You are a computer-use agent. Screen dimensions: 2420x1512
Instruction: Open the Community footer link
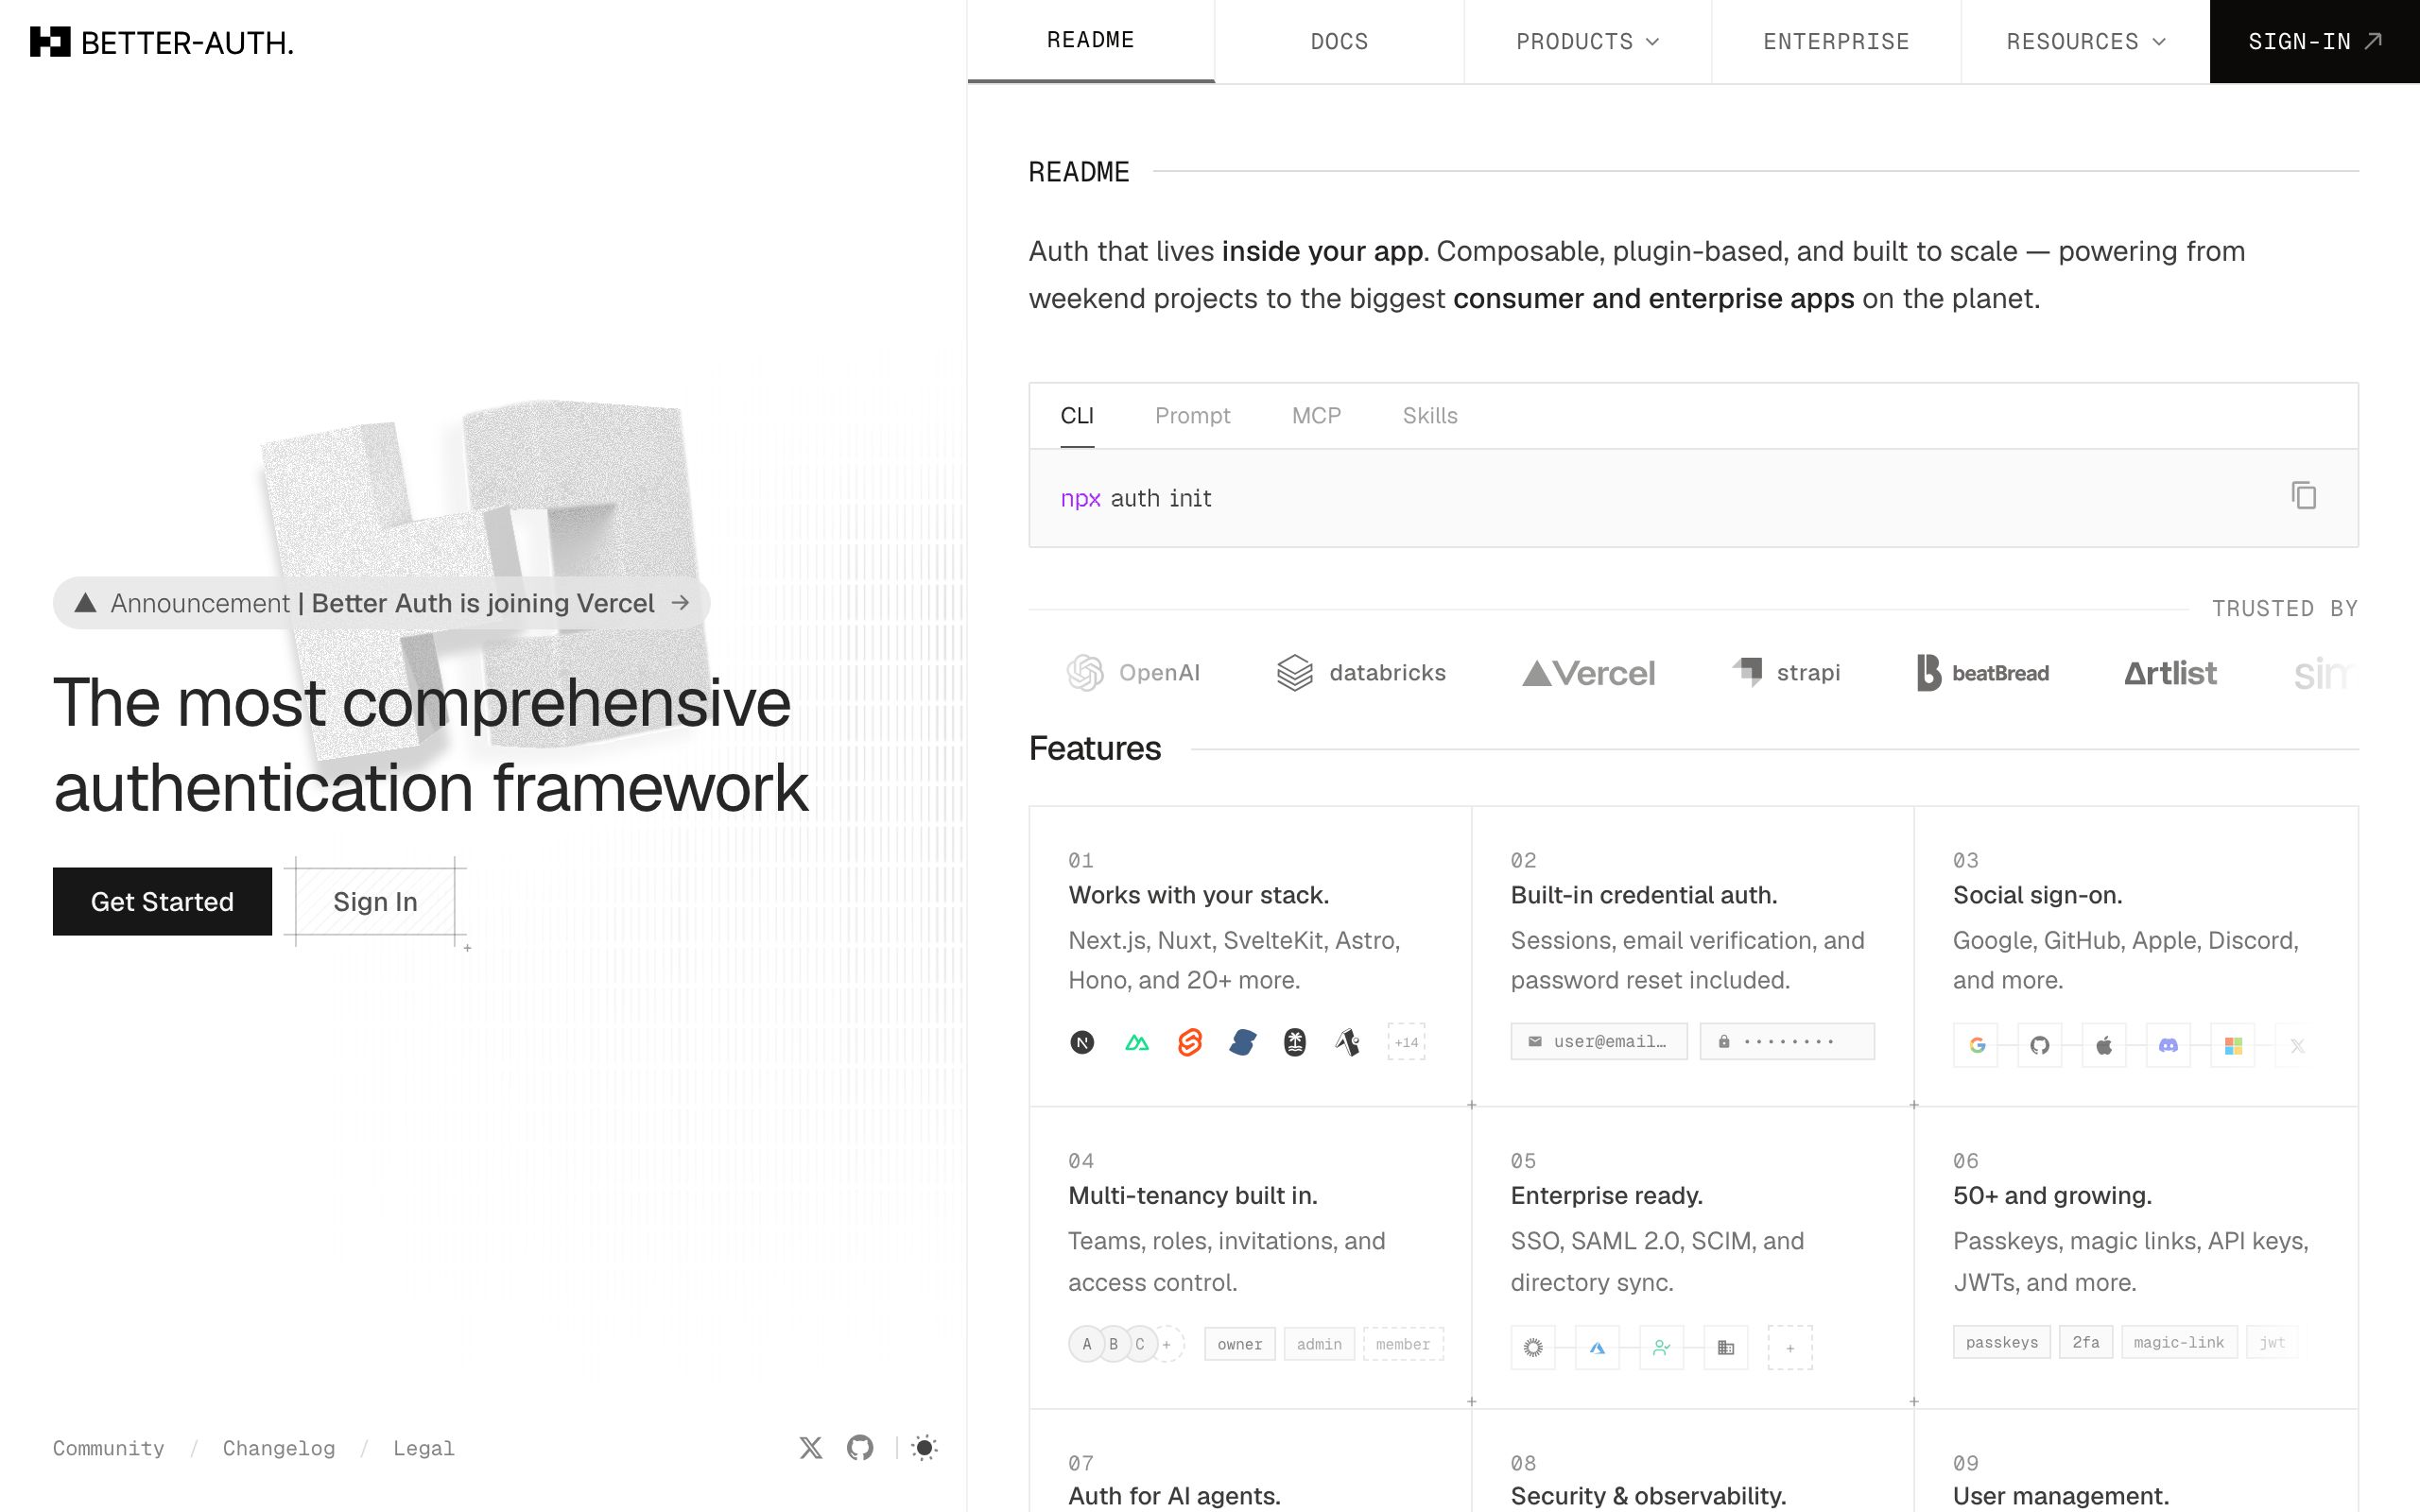pyautogui.click(x=109, y=1448)
